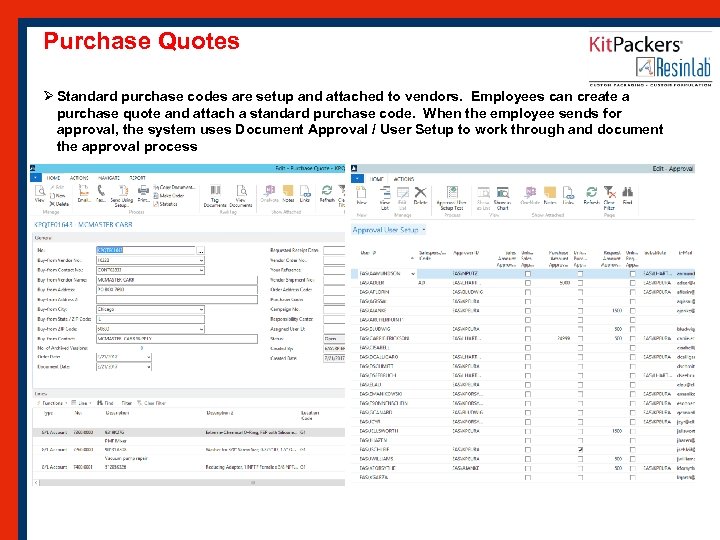
Task: Open Buy-from Vendor No. dropdown
Action: pos(201,260)
